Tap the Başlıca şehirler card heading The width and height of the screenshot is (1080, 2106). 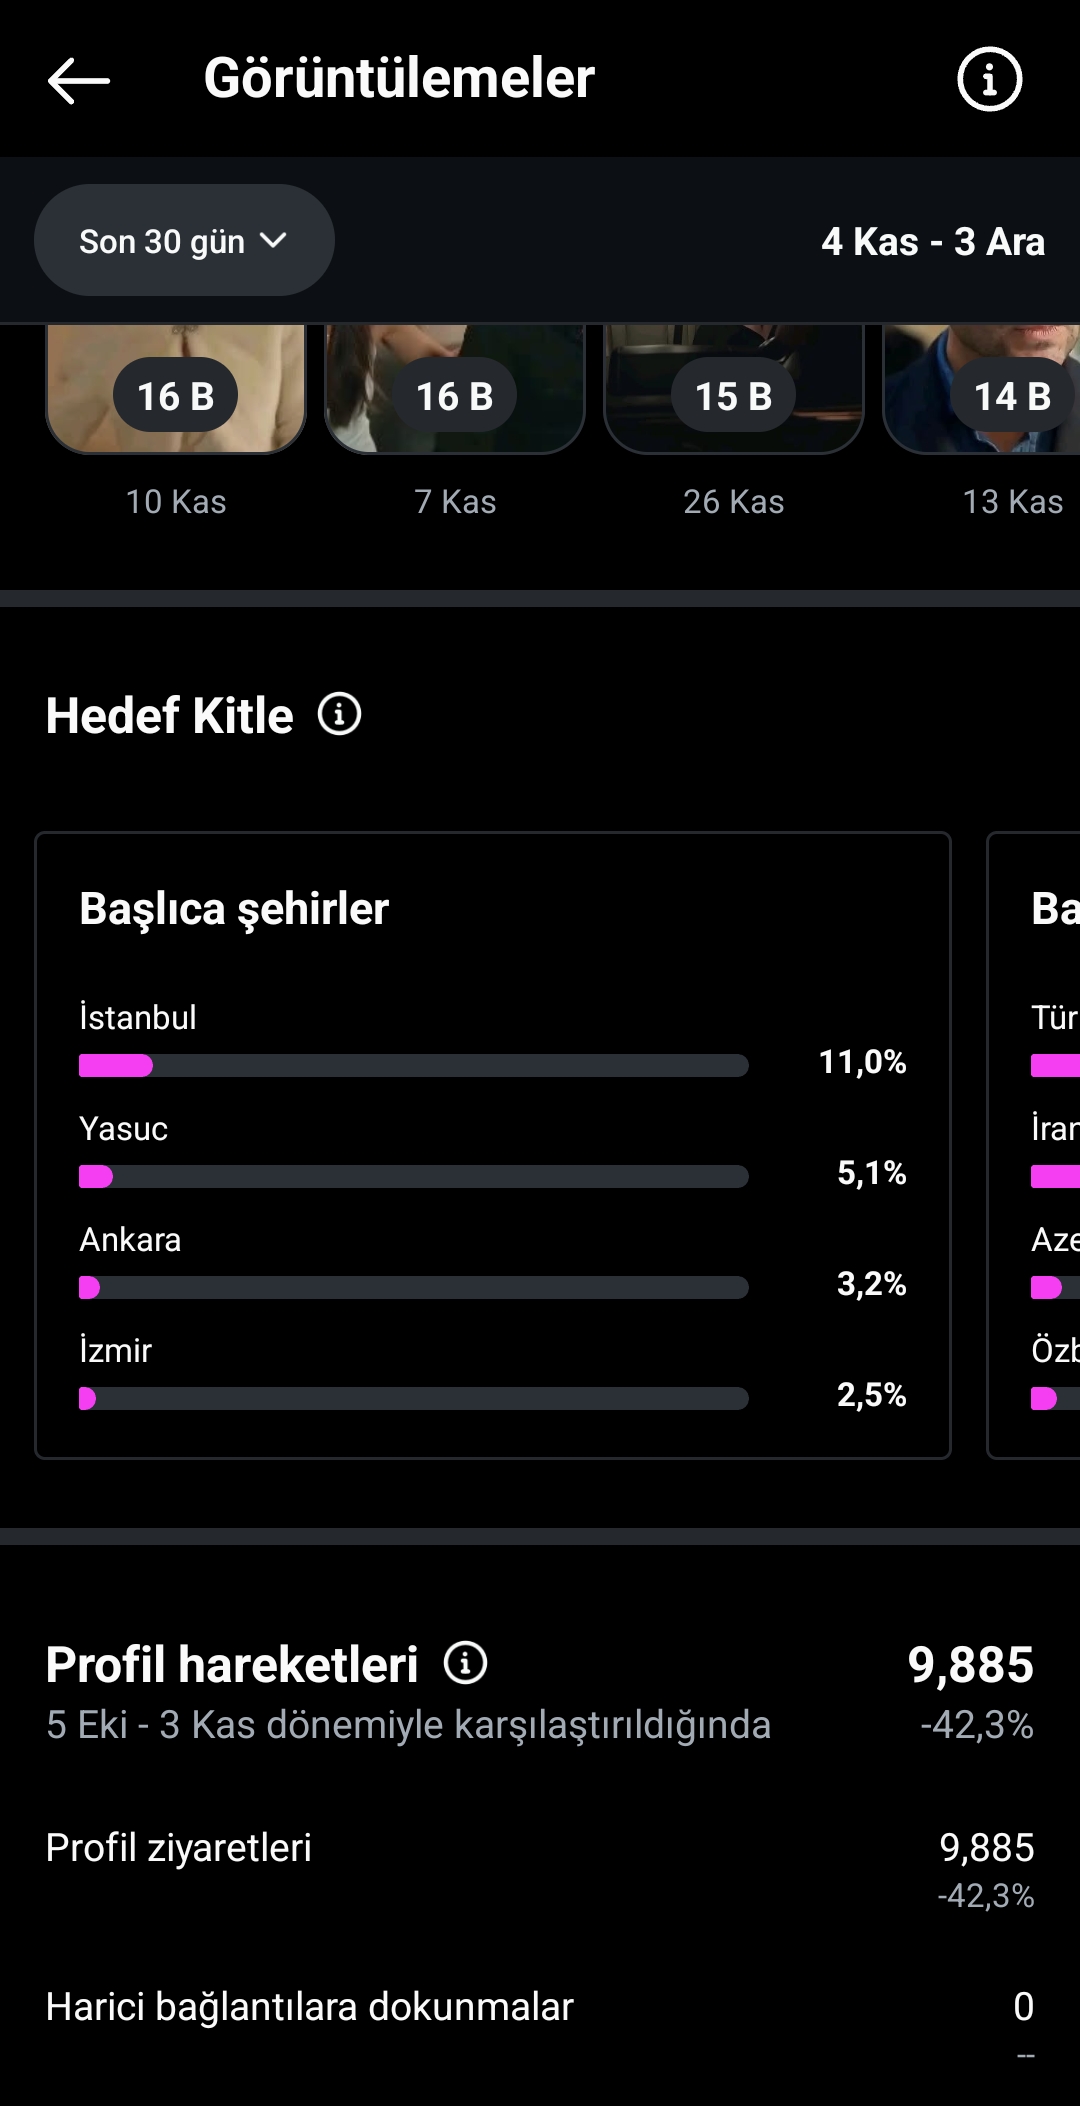click(x=234, y=909)
